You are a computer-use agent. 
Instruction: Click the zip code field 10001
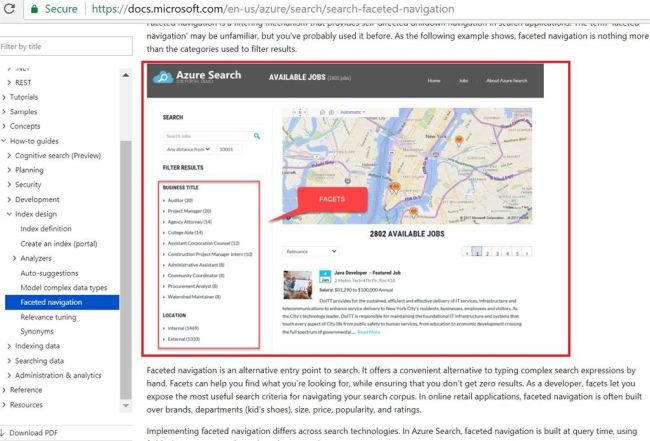click(229, 149)
